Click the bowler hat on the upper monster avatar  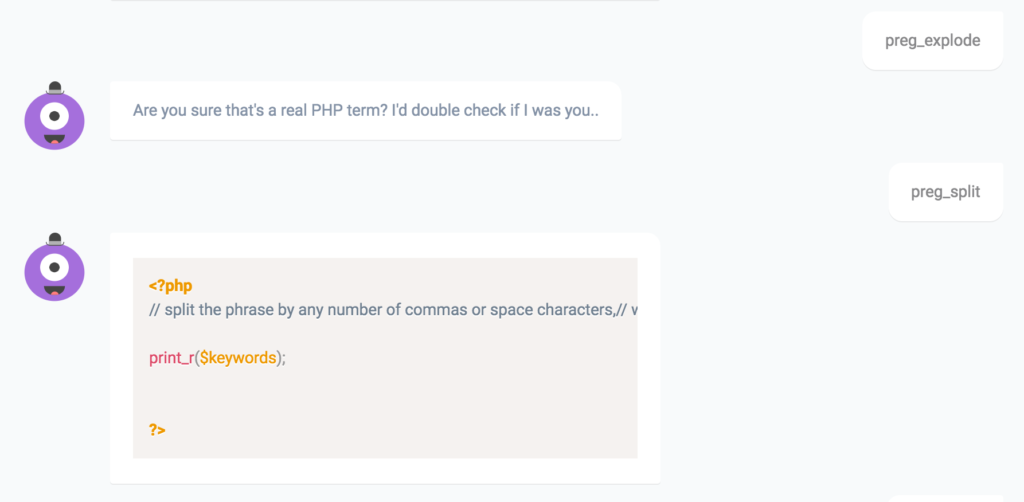pyautogui.click(x=55, y=88)
